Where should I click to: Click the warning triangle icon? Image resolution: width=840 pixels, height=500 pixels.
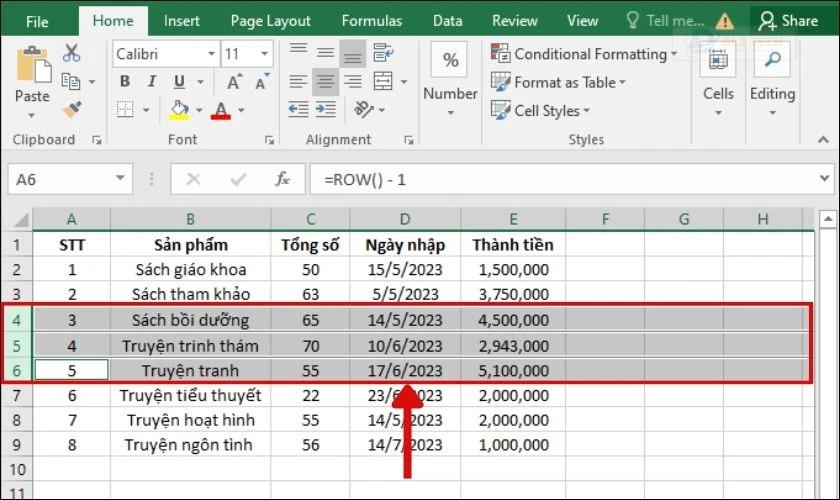point(725,21)
